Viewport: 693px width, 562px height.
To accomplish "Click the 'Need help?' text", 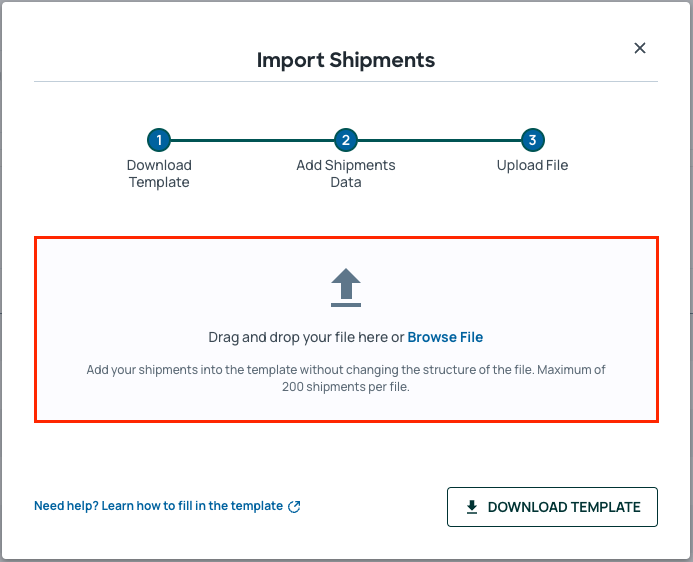I will (x=66, y=506).
